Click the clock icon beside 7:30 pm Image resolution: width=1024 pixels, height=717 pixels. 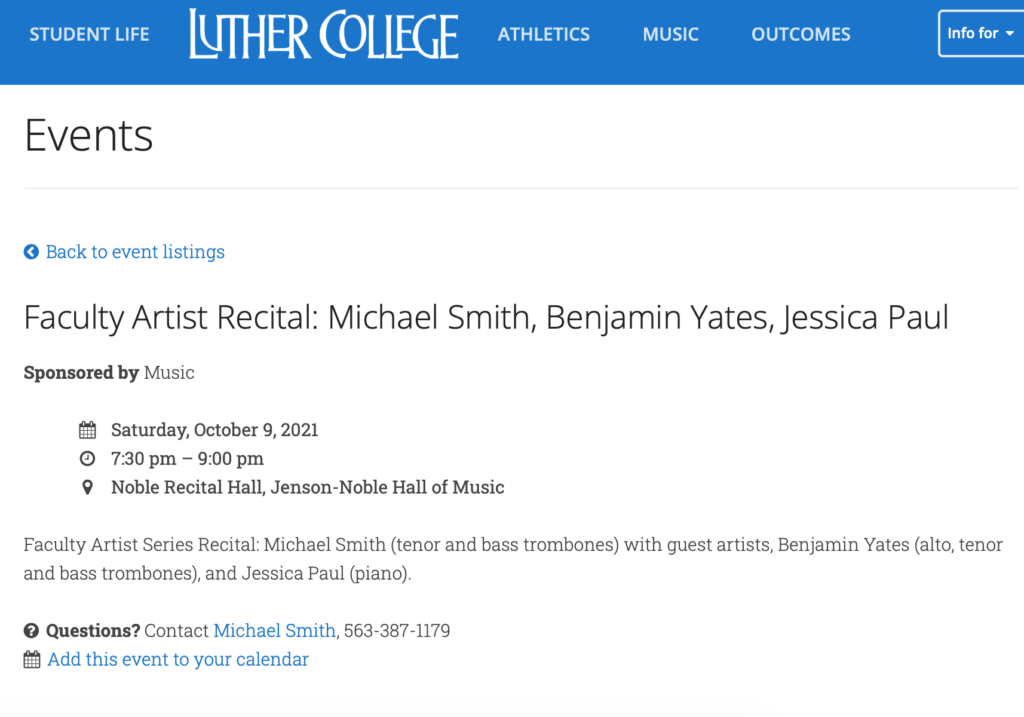(x=88, y=458)
